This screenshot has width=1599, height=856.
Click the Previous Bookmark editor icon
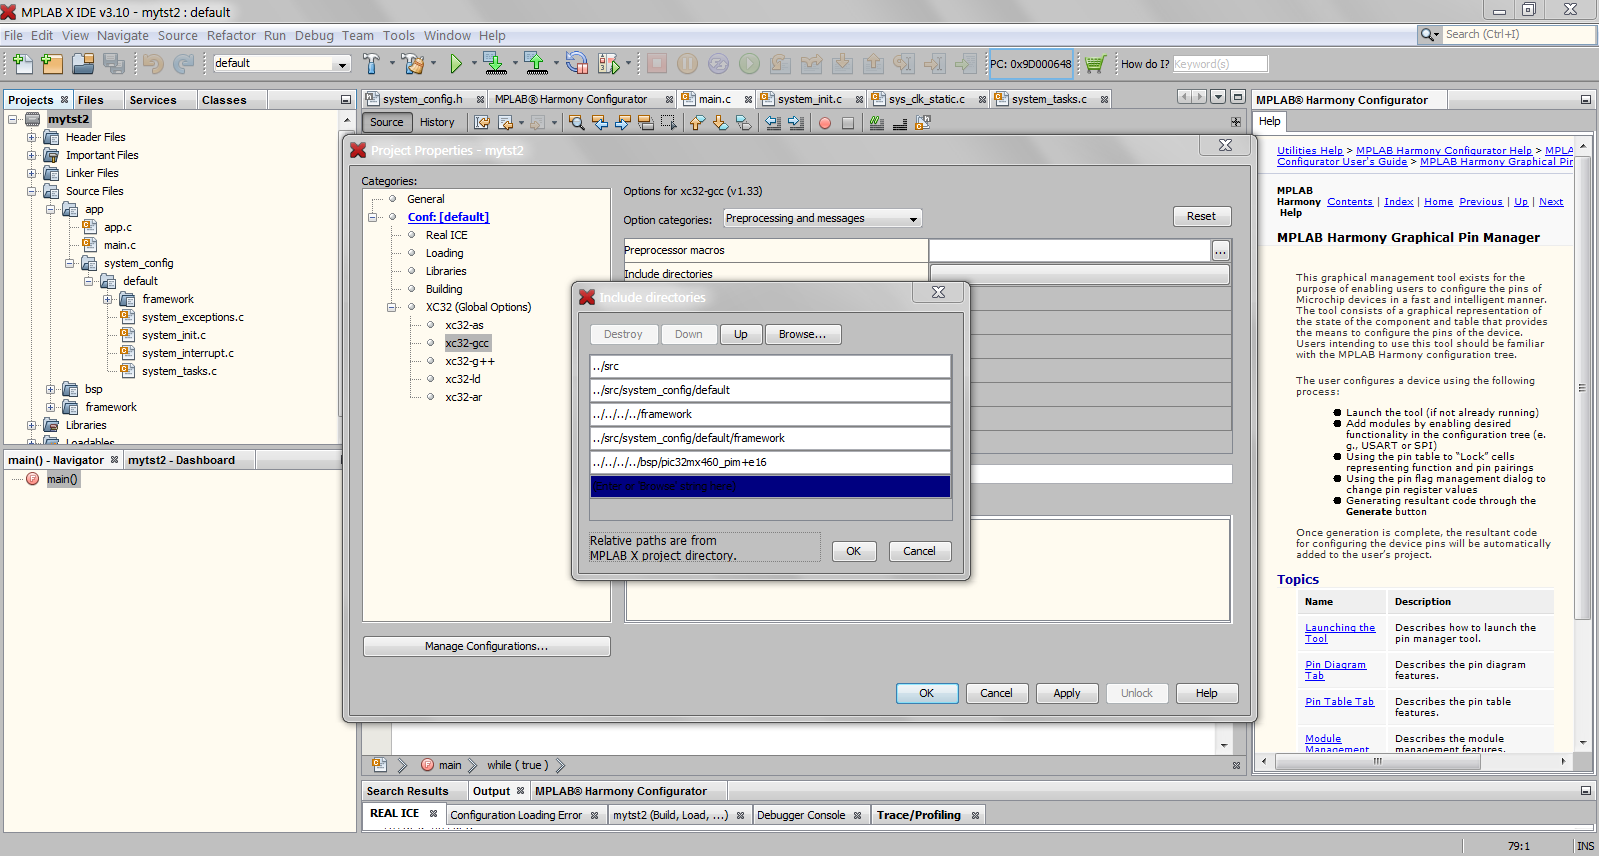(x=697, y=122)
